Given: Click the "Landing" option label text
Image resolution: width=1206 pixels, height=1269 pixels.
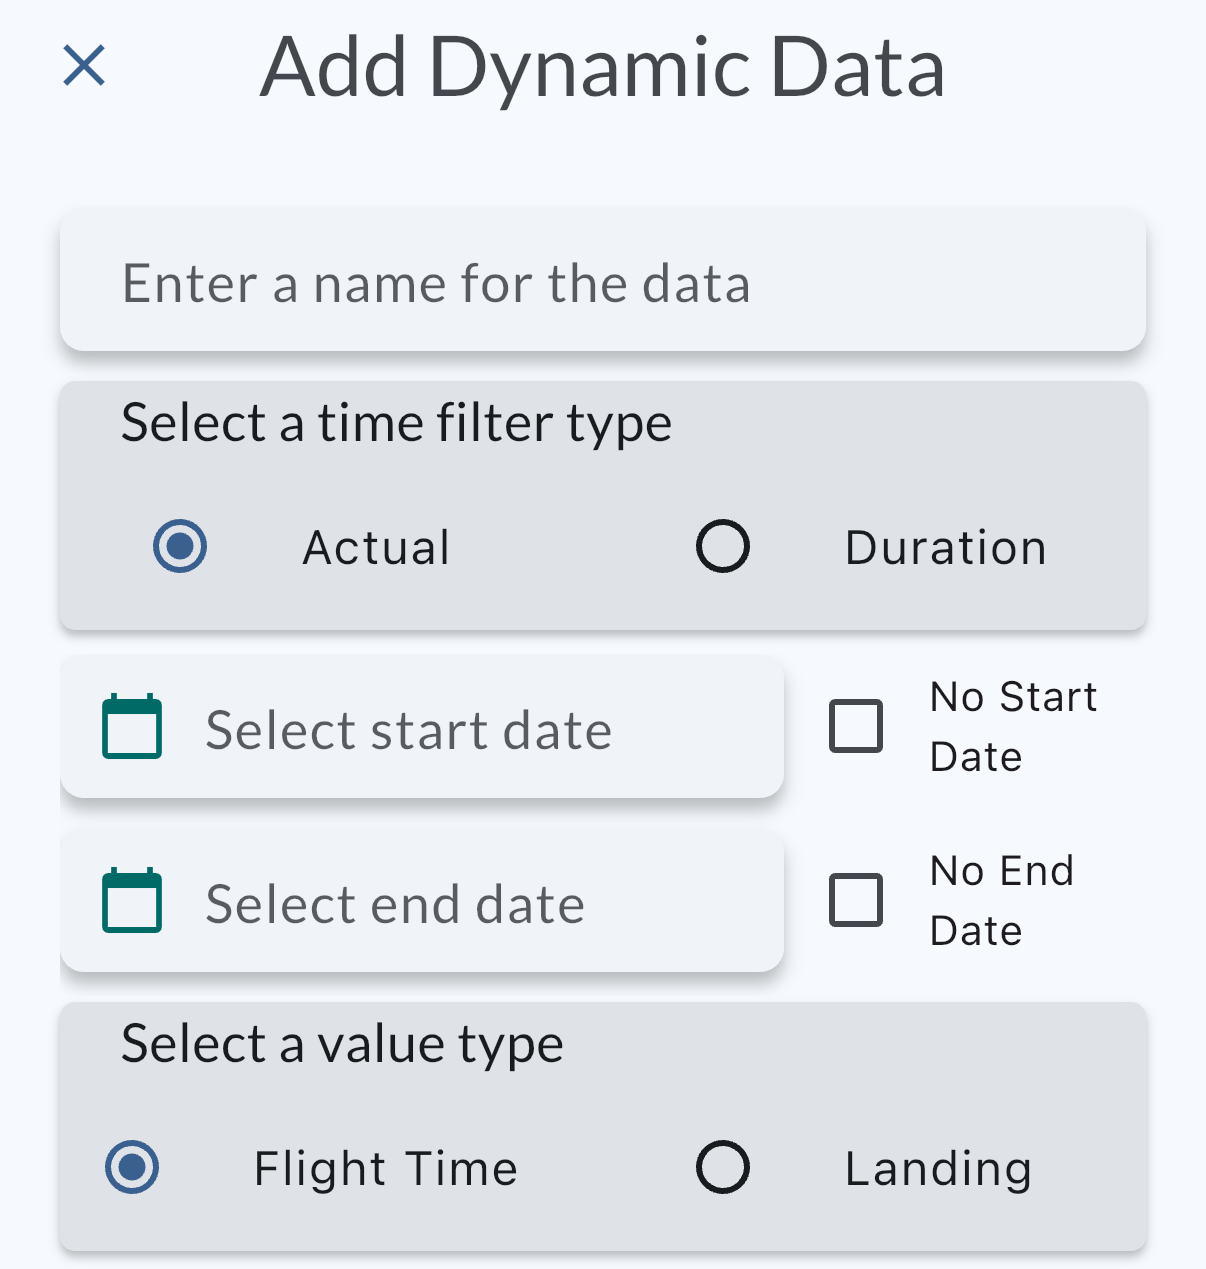Looking at the screenshot, I should (x=938, y=1169).
